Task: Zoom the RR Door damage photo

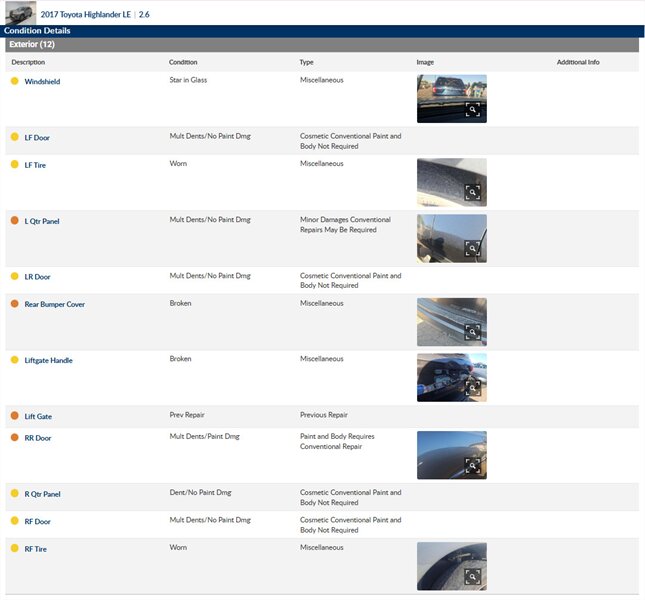Action: tap(473, 465)
